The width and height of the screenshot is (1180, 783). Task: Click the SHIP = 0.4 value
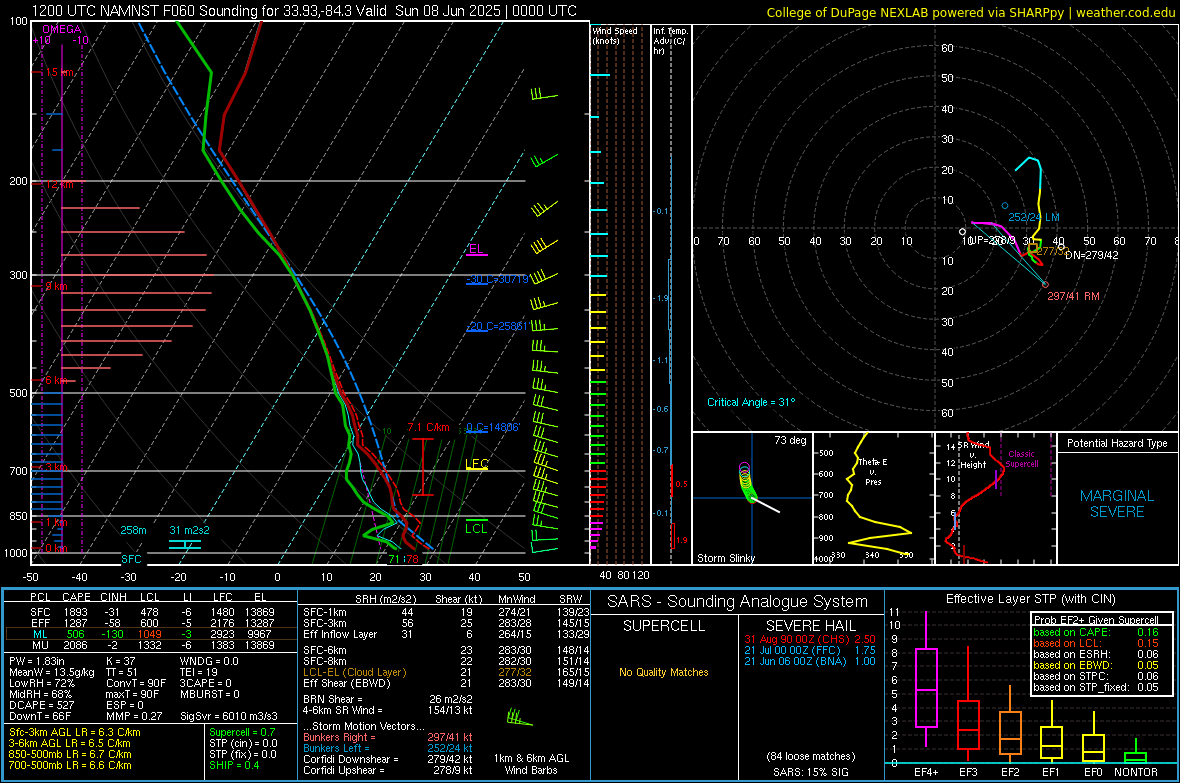234,765
